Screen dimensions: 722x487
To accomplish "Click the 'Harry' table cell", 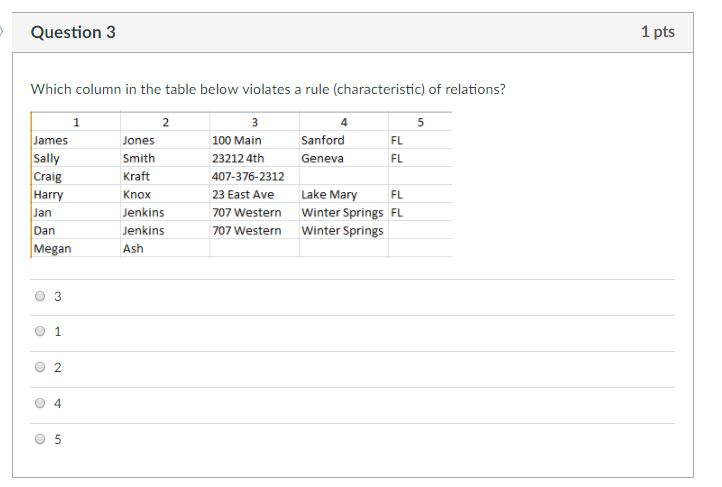I will 76,194.
